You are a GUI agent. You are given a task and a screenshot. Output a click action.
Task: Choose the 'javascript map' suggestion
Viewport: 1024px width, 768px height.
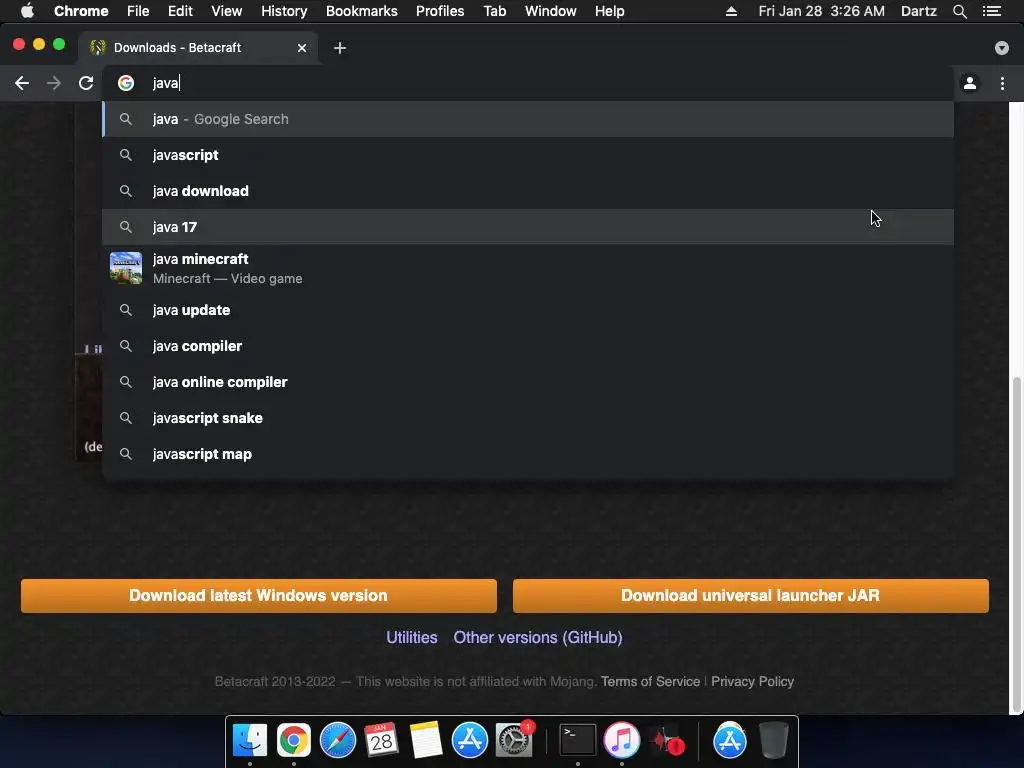528,454
